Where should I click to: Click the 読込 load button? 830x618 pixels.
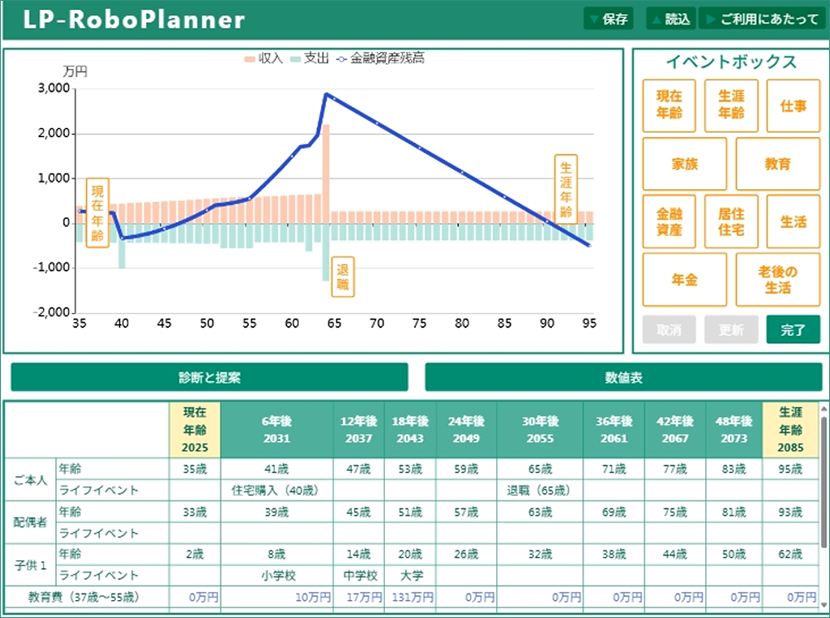[x=671, y=19]
